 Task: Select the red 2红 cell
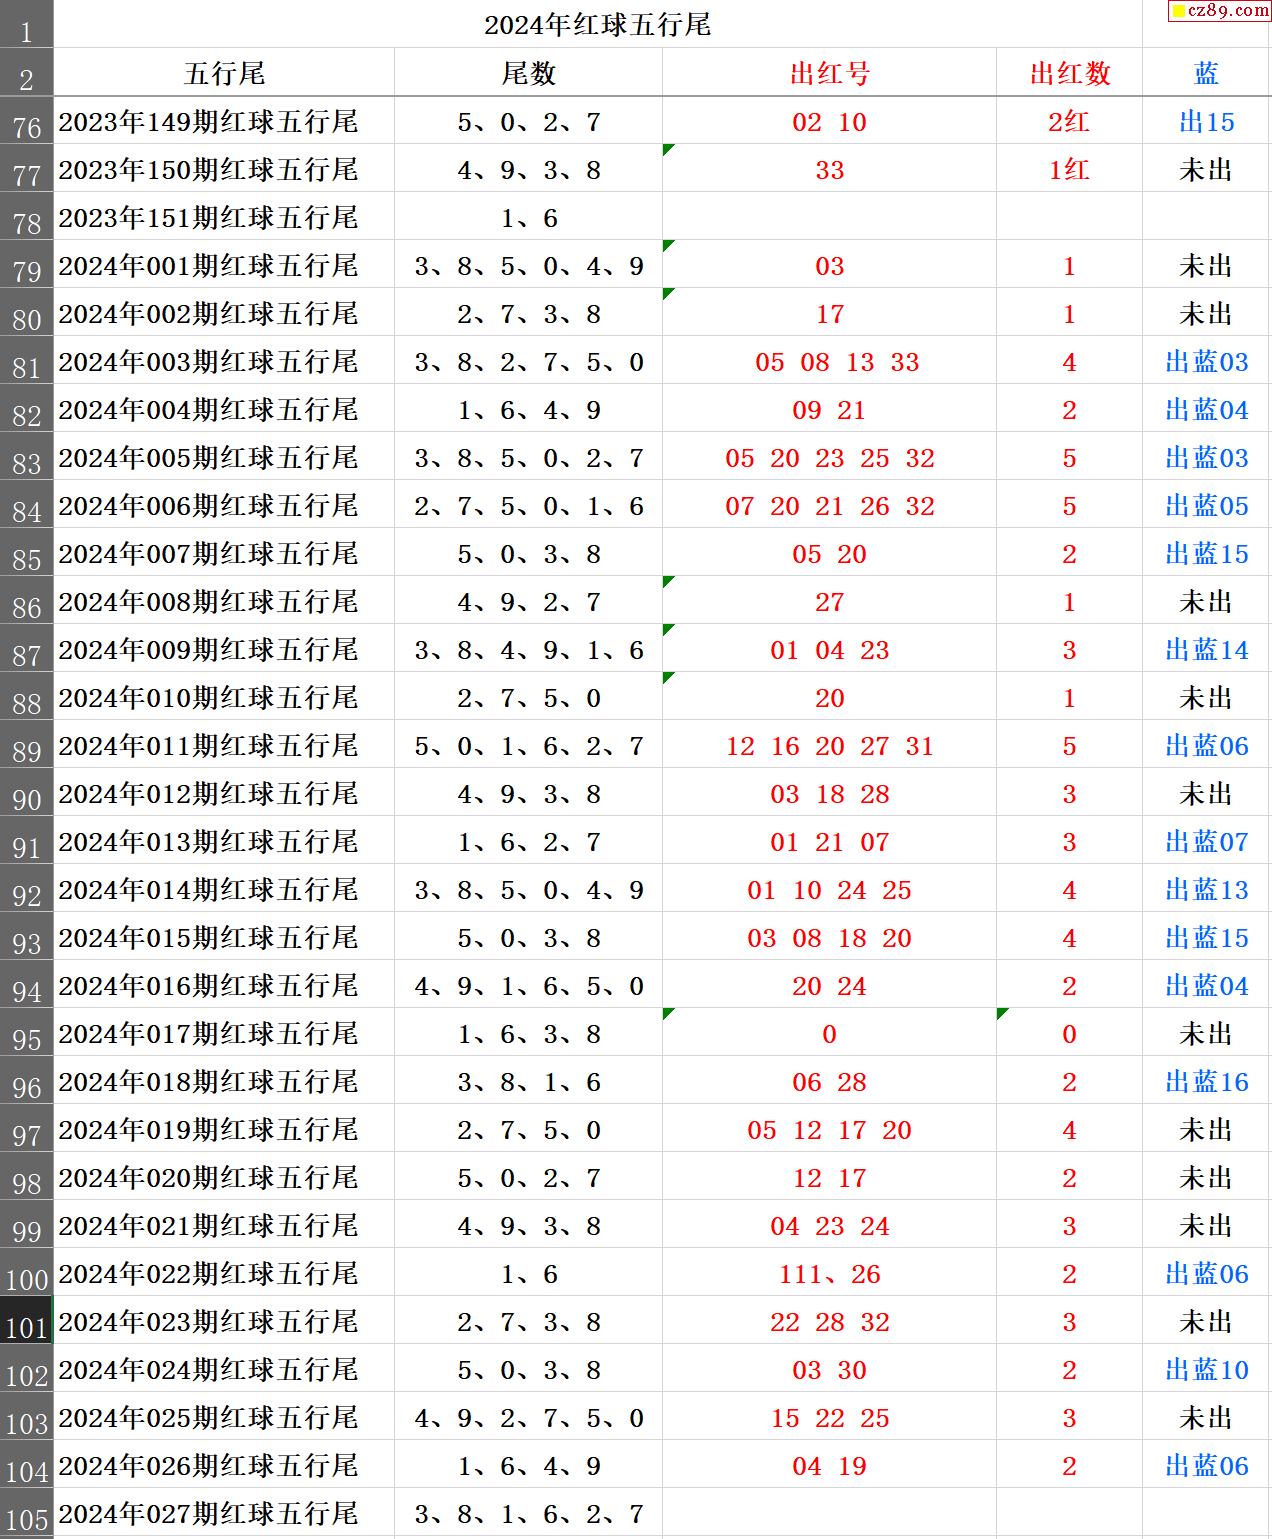pos(1069,122)
